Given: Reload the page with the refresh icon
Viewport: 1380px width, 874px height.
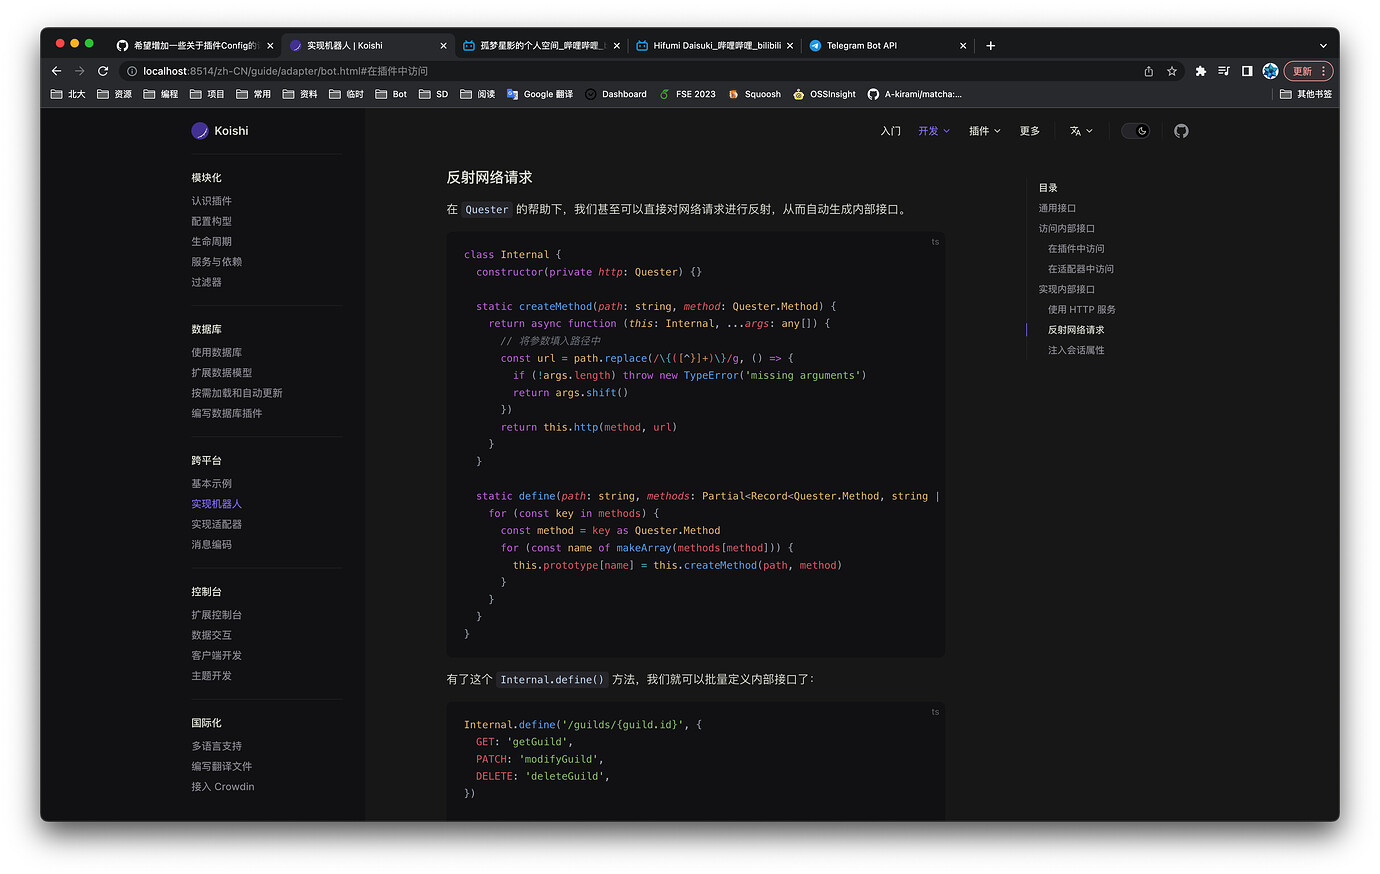Looking at the screenshot, I should coord(103,71).
